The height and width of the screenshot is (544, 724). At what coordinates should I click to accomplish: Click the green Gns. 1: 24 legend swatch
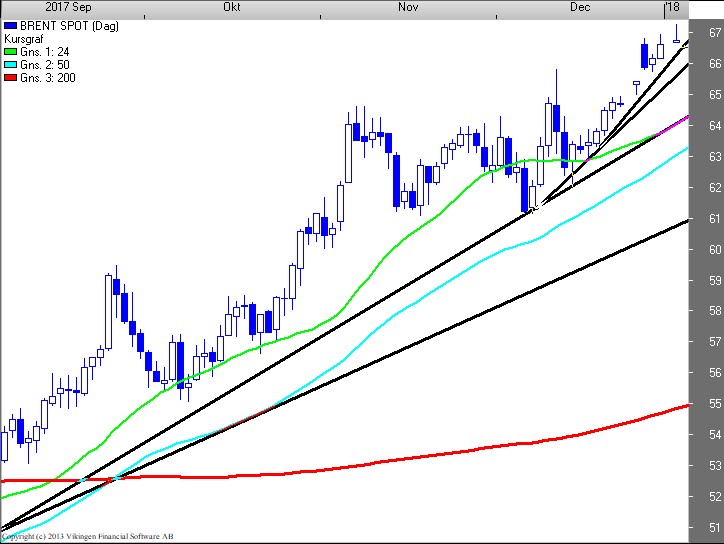click(10, 51)
